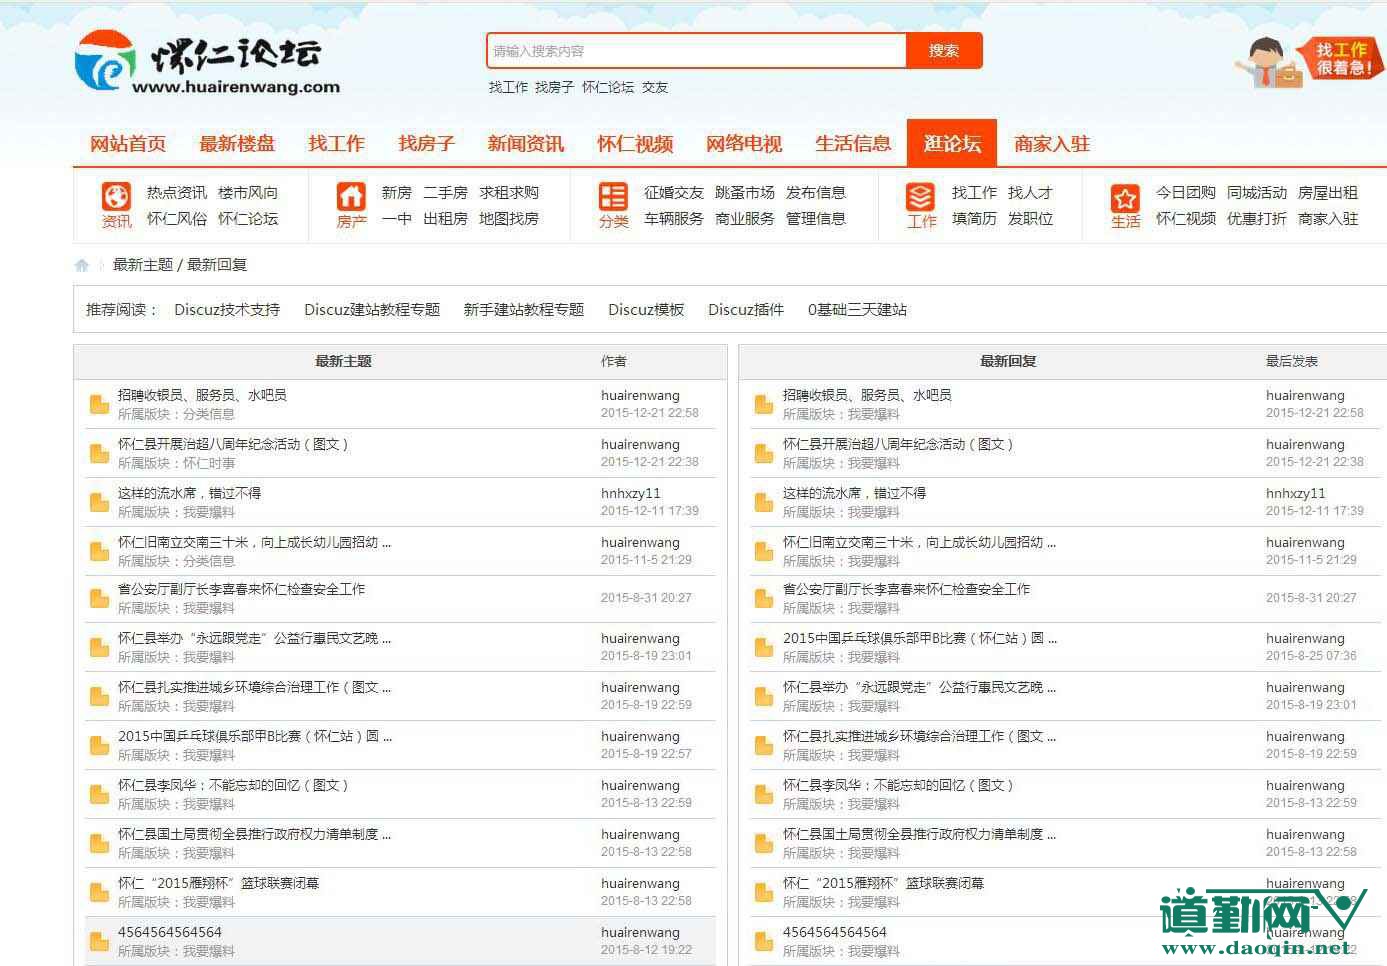Click folder icon beside 省公安厅 in 最新主题
Screen dimensions: 1387x966
[99, 598]
